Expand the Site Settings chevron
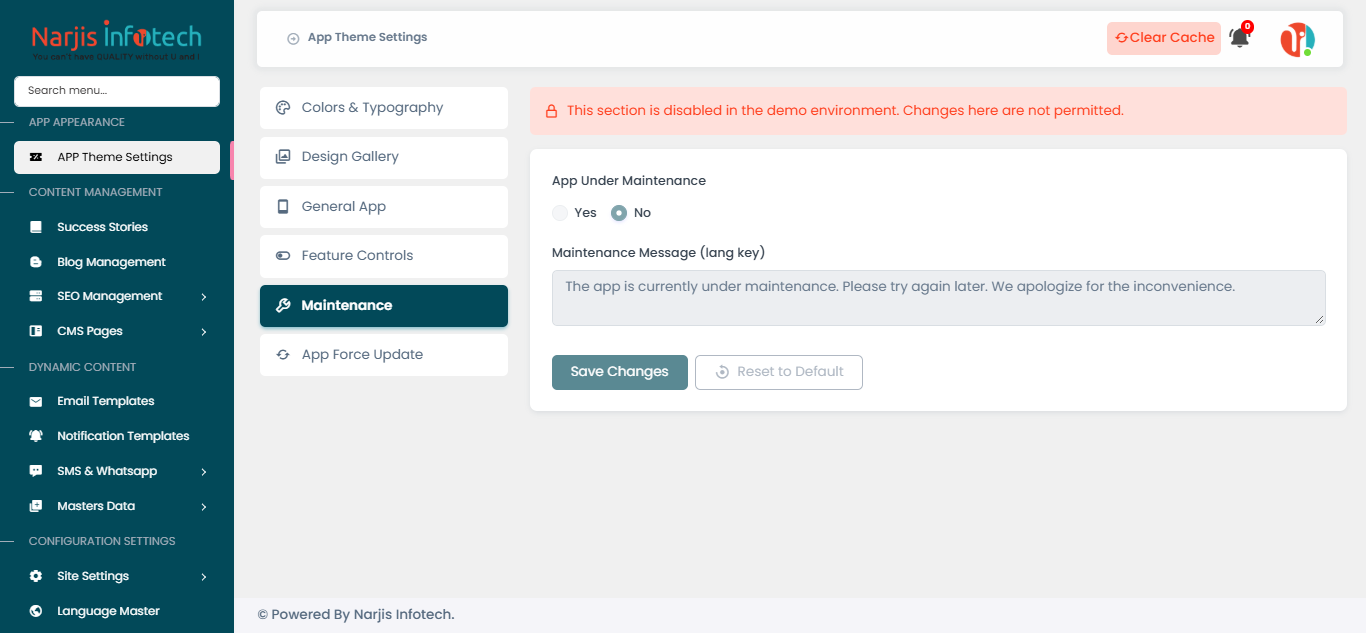The width and height of the screenshot is (1366, 633). tap(204, 577)
